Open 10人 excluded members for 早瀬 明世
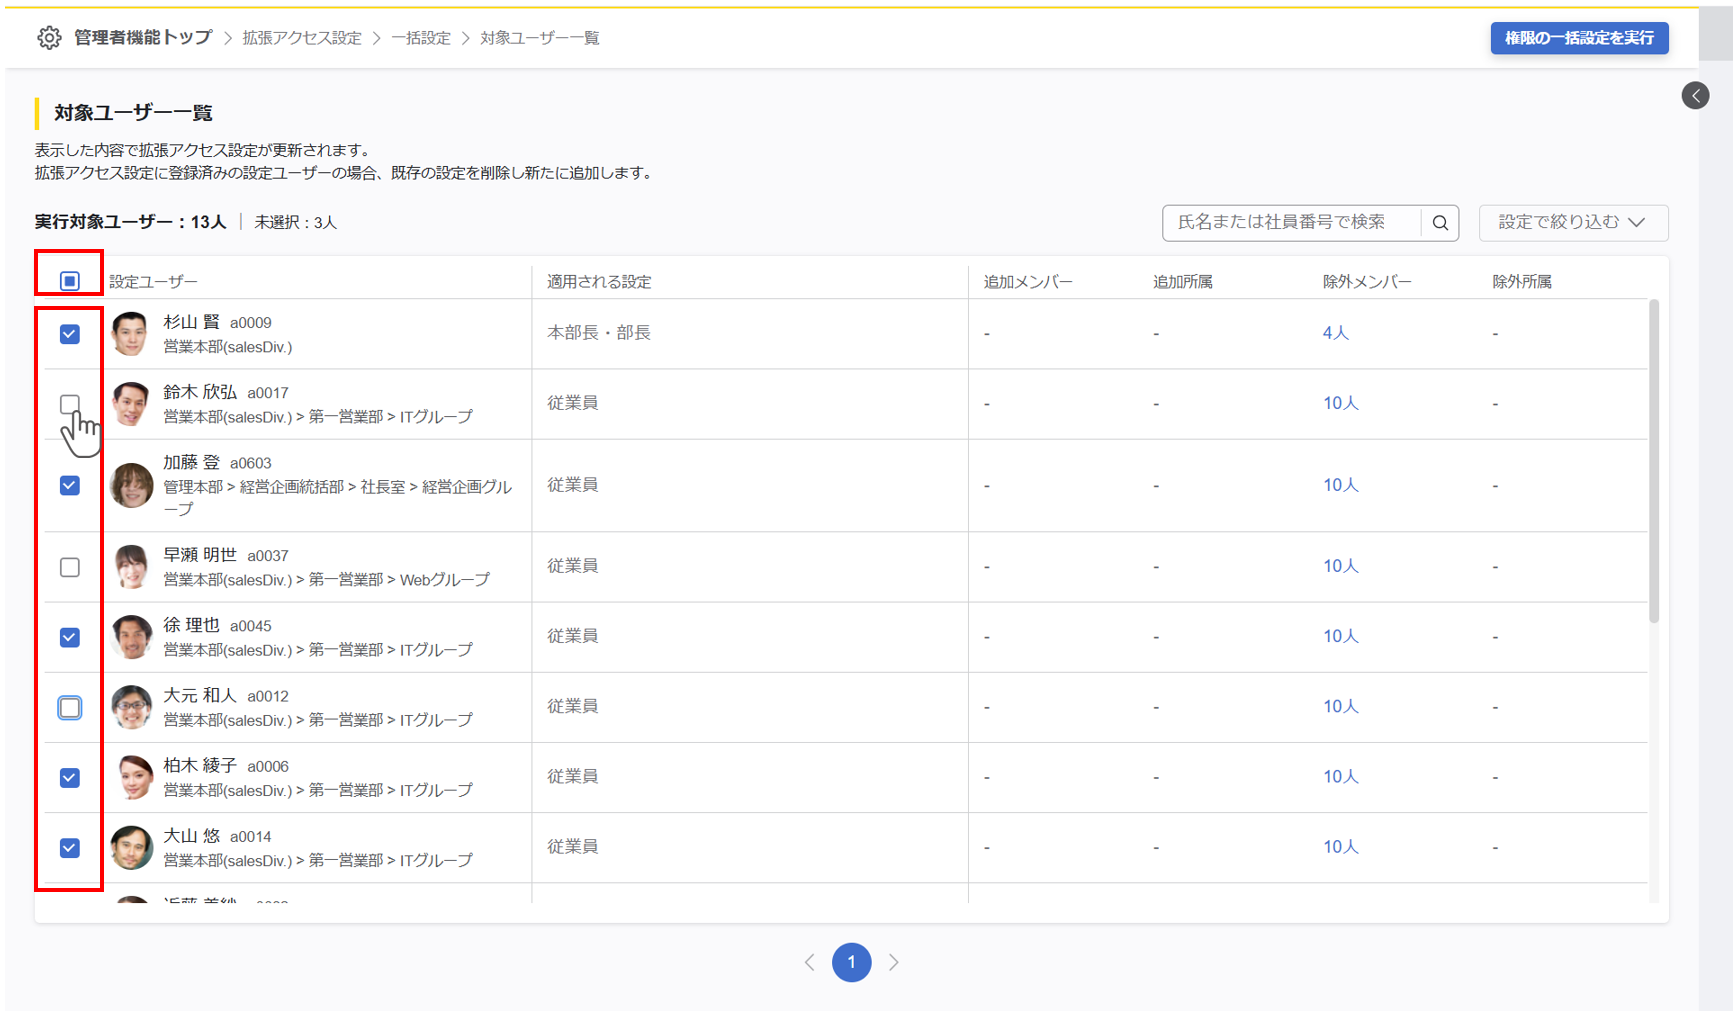The height and width of the screenshot is (1011, 1736). tap(1341, 566)
